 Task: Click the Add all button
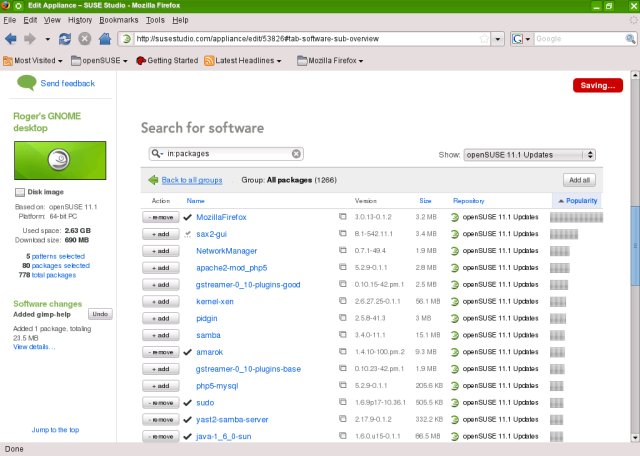coord(579,180)
